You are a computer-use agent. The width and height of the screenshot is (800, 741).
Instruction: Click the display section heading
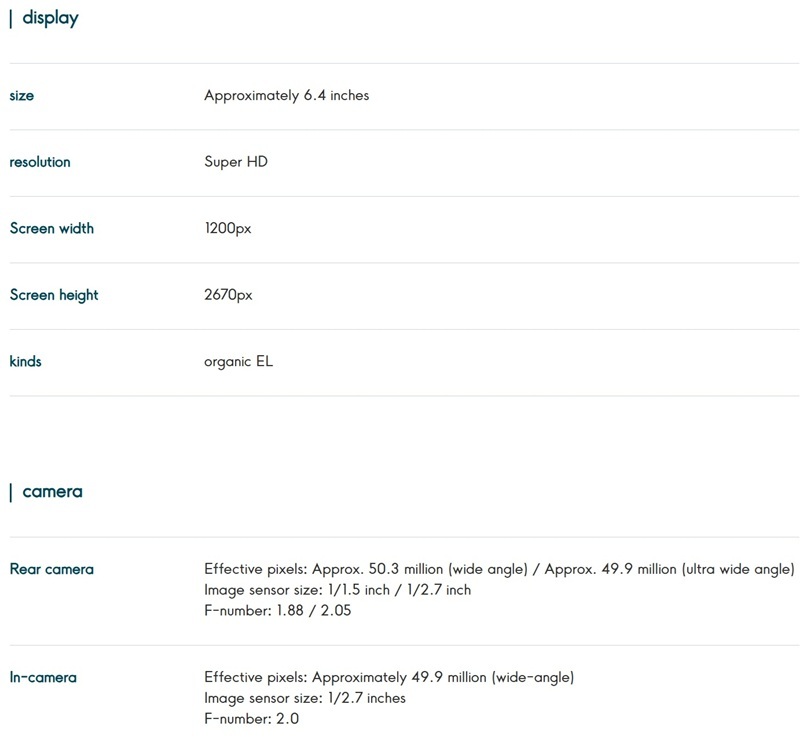pyautogui.click(x=50, y=18)
